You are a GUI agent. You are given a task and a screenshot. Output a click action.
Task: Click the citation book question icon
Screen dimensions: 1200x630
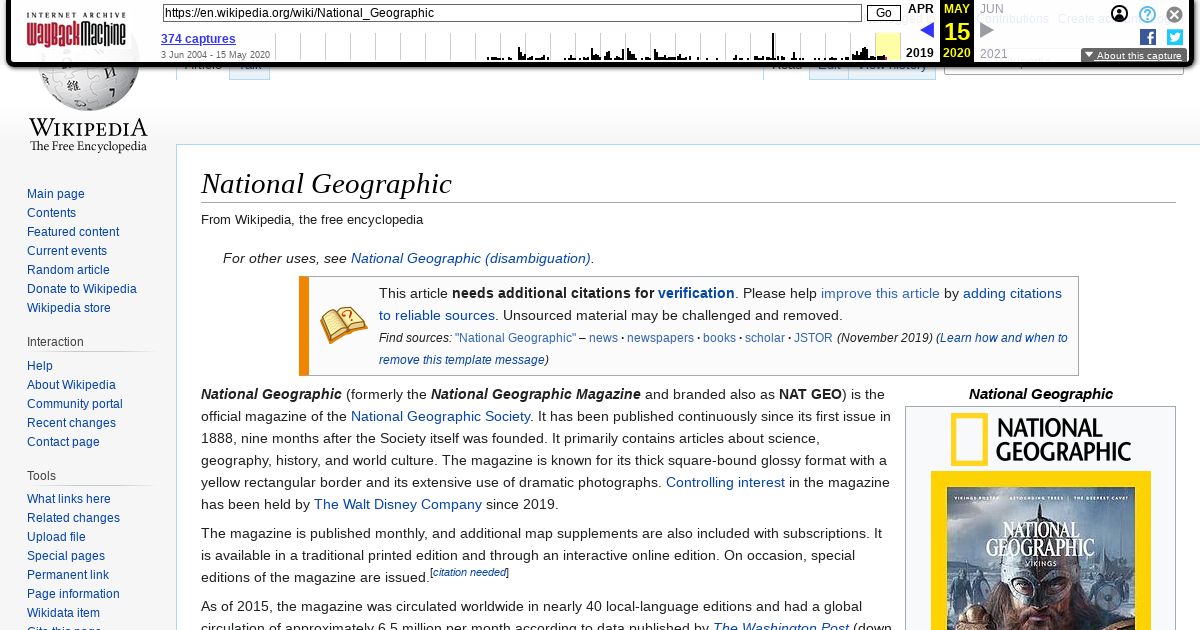[344, 325]
